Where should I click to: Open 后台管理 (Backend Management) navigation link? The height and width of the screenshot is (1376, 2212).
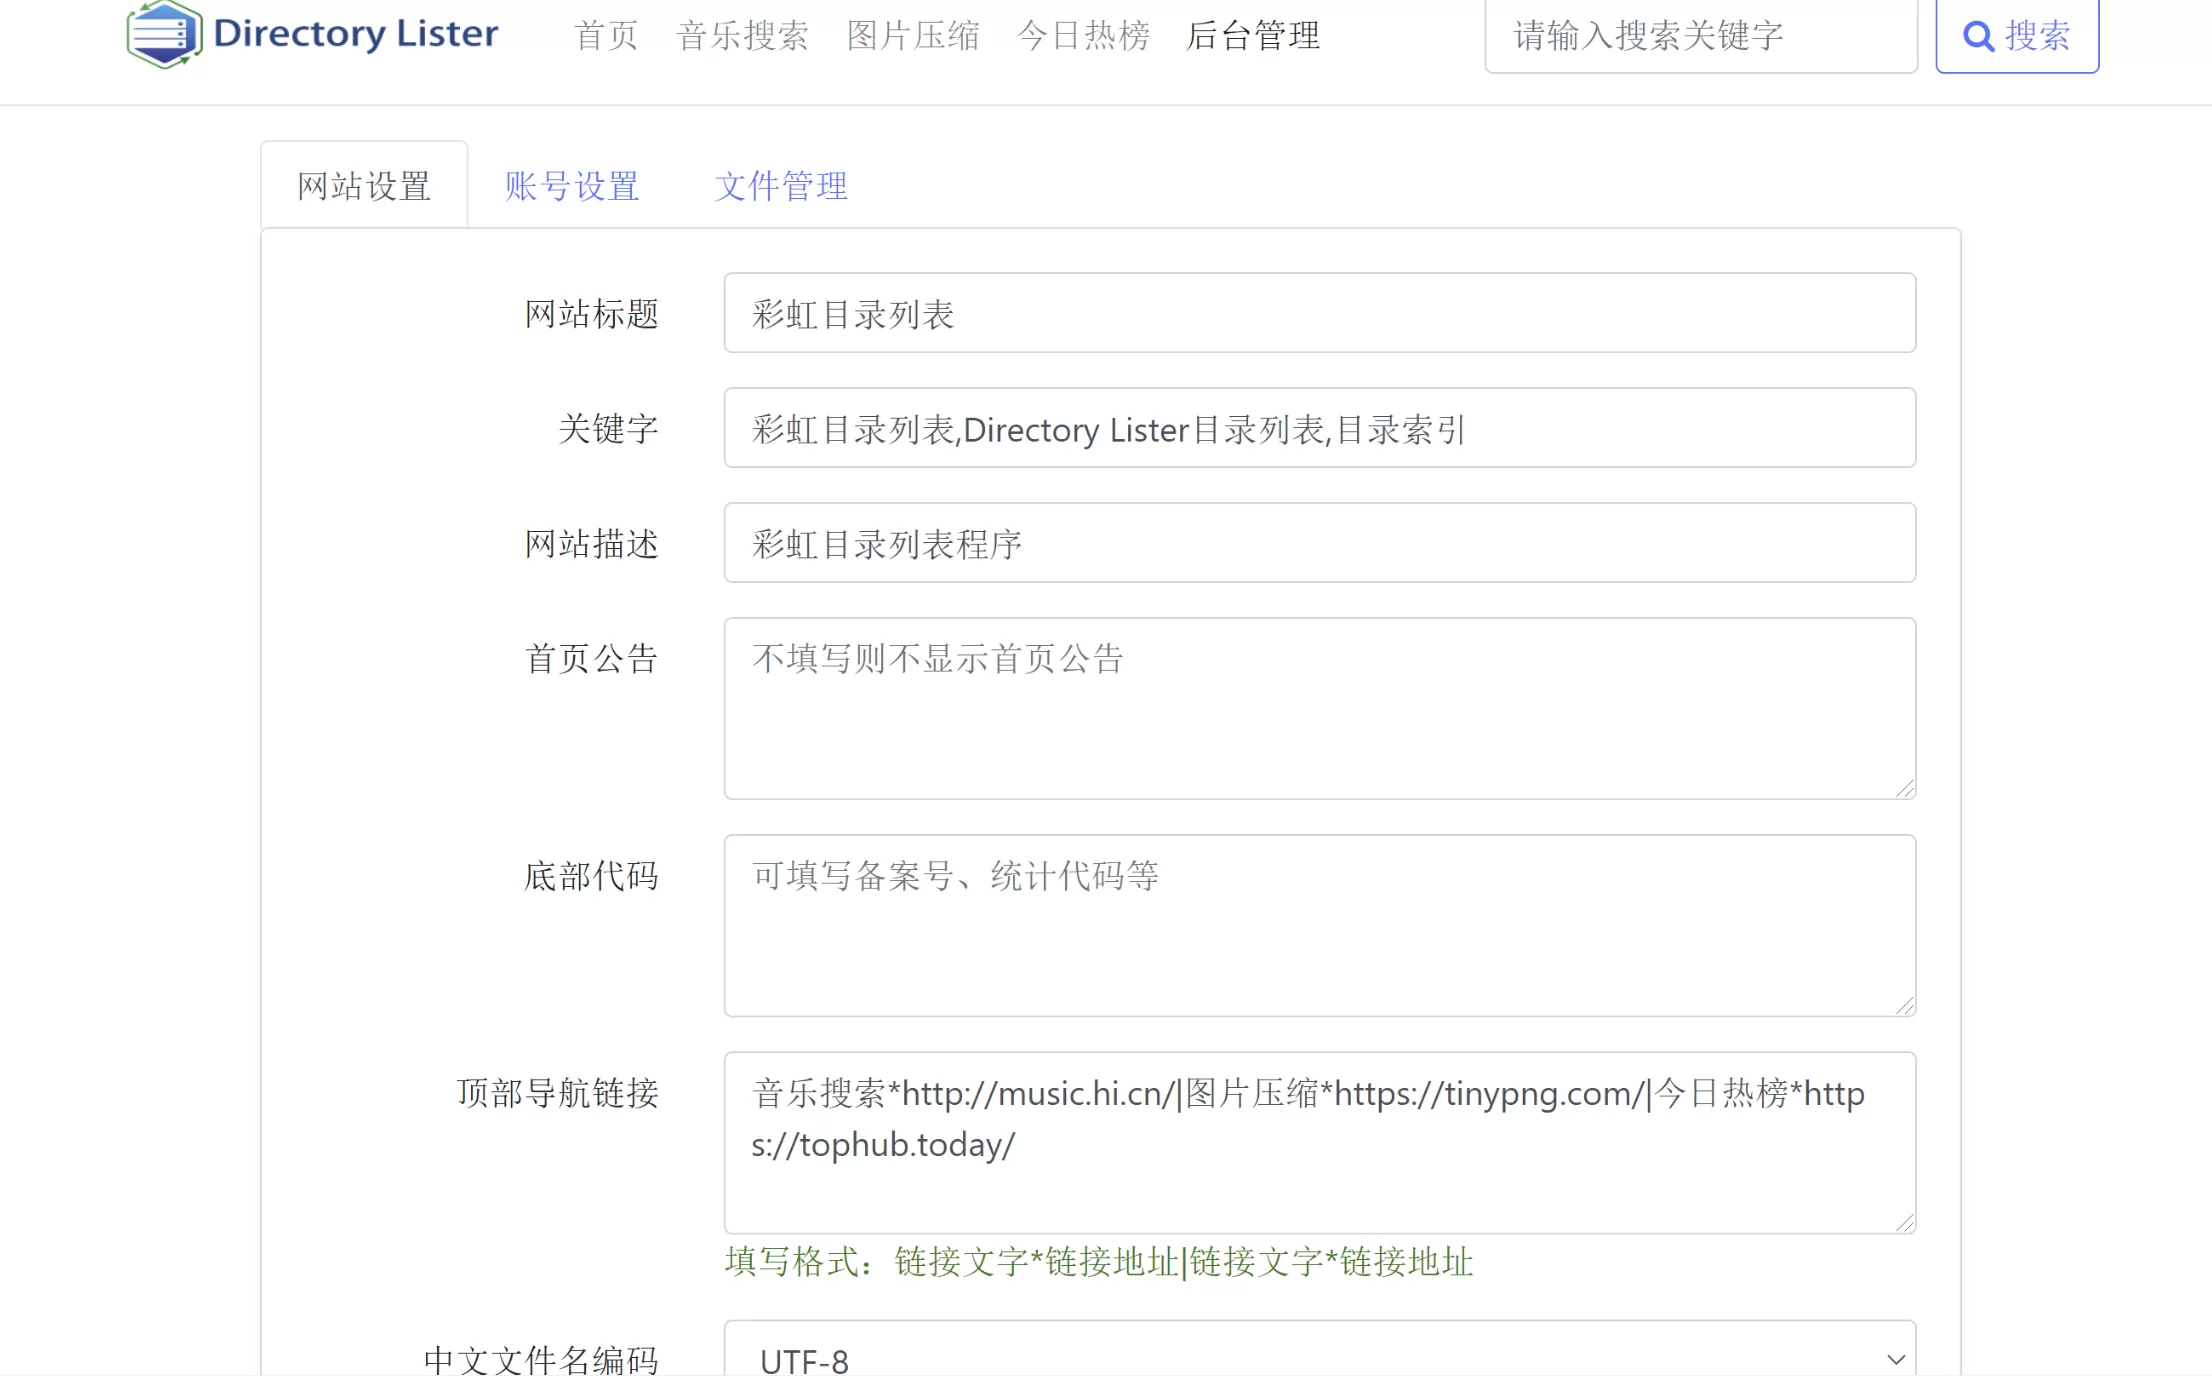click(x=1252, y=33)
